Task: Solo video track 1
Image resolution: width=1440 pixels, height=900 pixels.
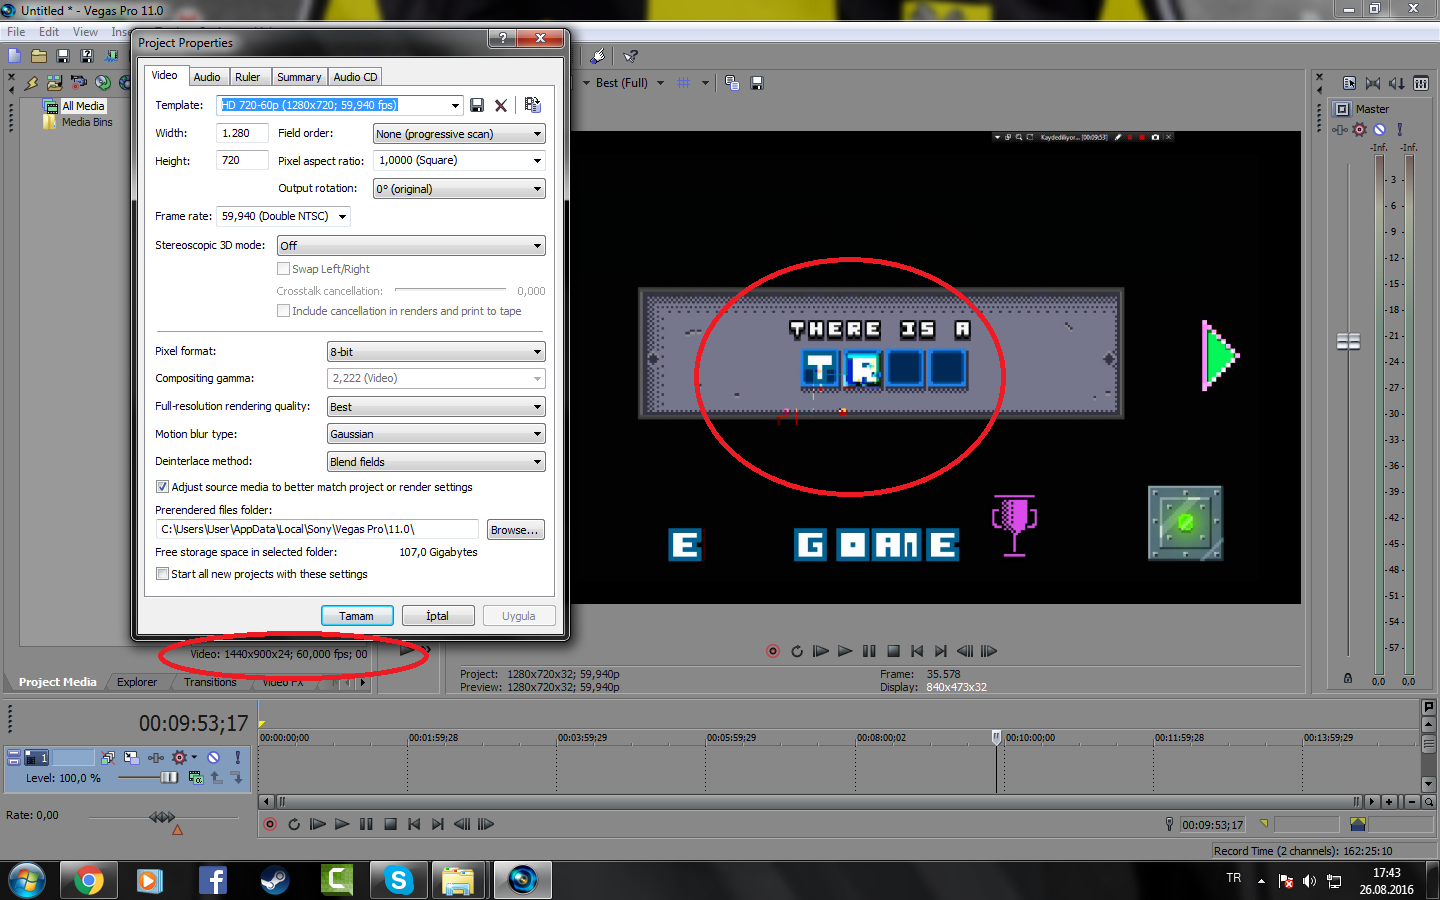Action: [x=237, y=758]
